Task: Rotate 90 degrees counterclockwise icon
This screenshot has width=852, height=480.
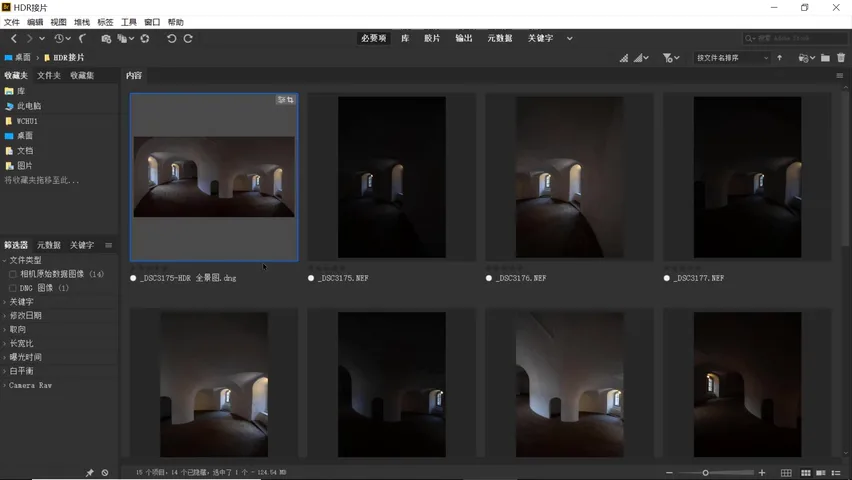Action: click(x=171, y=39)
